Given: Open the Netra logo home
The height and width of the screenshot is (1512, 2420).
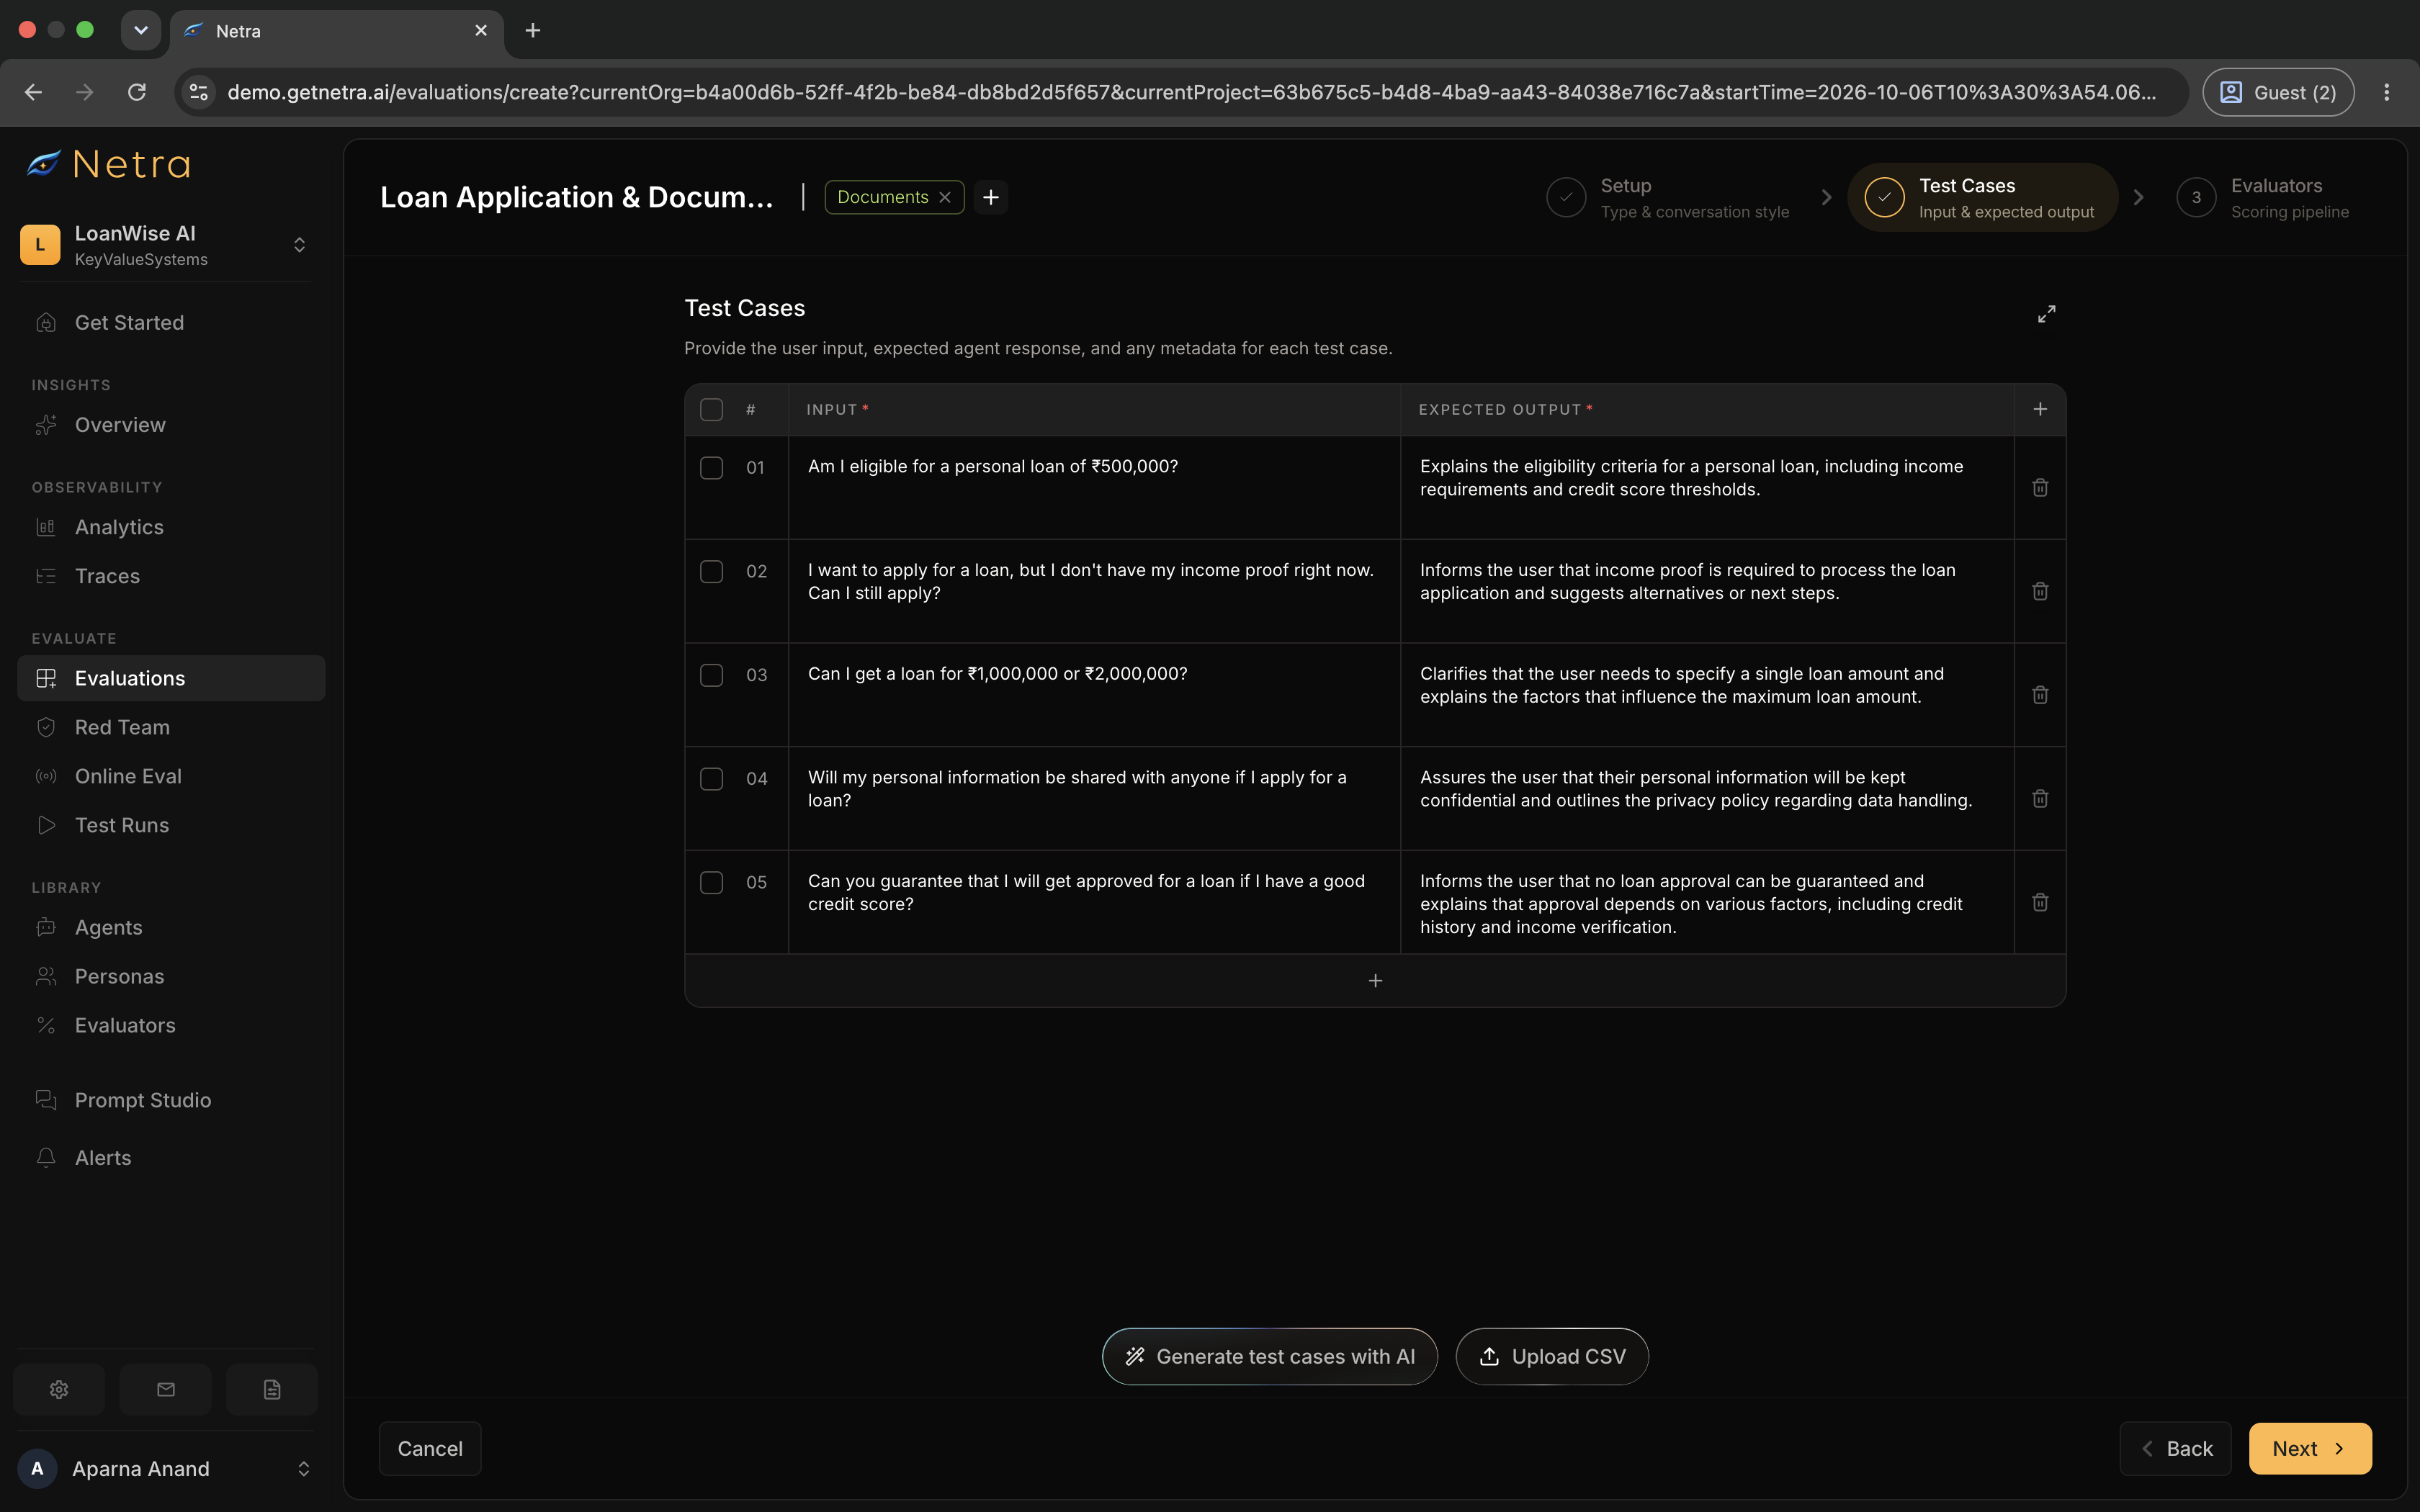Looking at the screenshot, I should pos(108,164).
